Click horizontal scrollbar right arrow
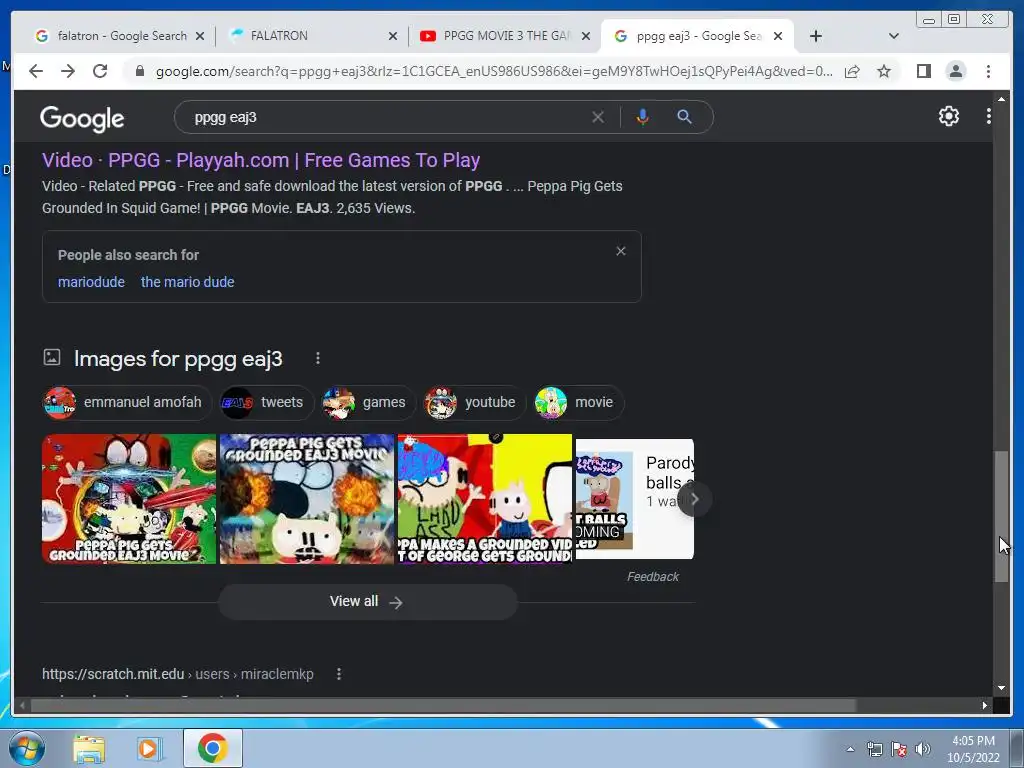This screenshot has width=1024, height=768. [x=984, y=705]
